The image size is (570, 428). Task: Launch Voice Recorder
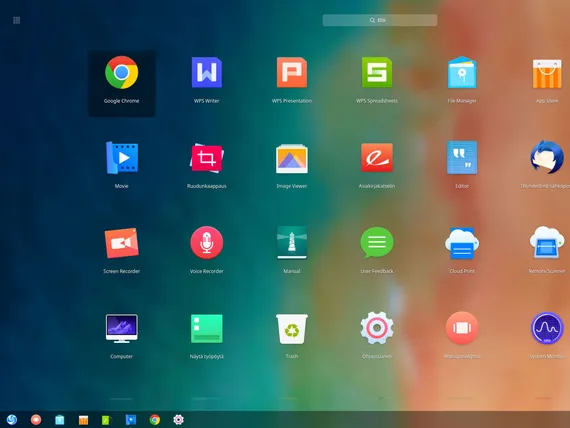tap(206, 243)
